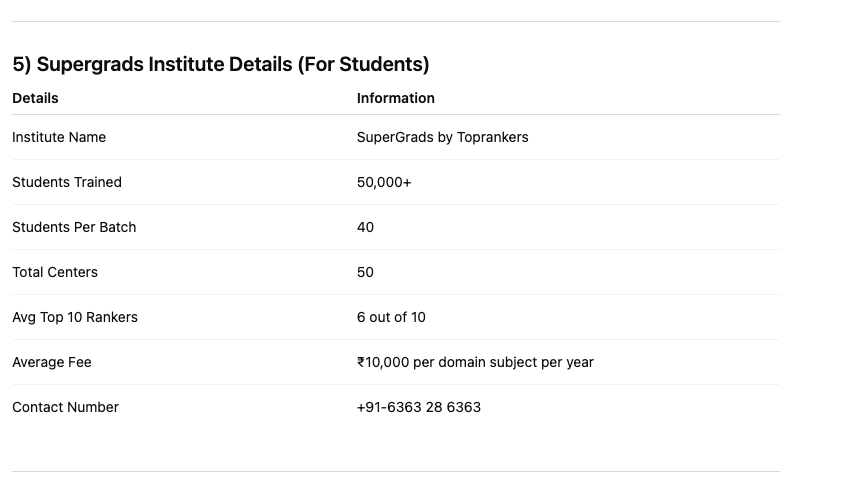Viewport: 853px width, 490px height.
Task: Click the batch size value 40
Action: pos(365,227)
